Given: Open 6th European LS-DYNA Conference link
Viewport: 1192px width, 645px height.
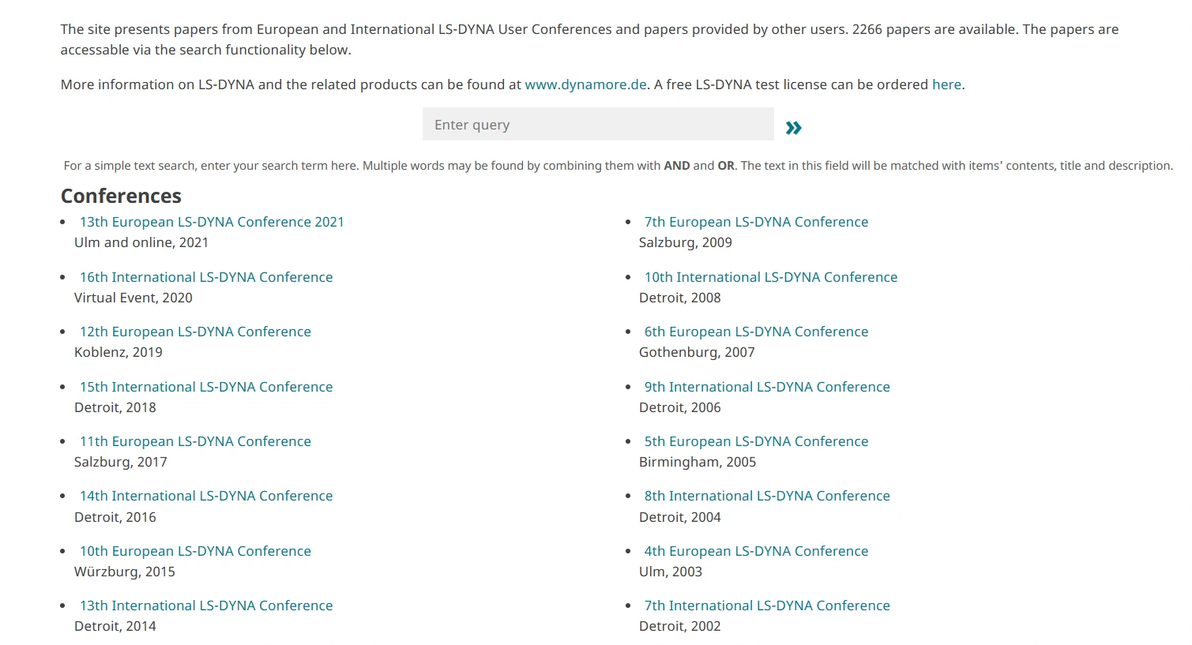Looking at the screenshot, I should tap(756, 332).
